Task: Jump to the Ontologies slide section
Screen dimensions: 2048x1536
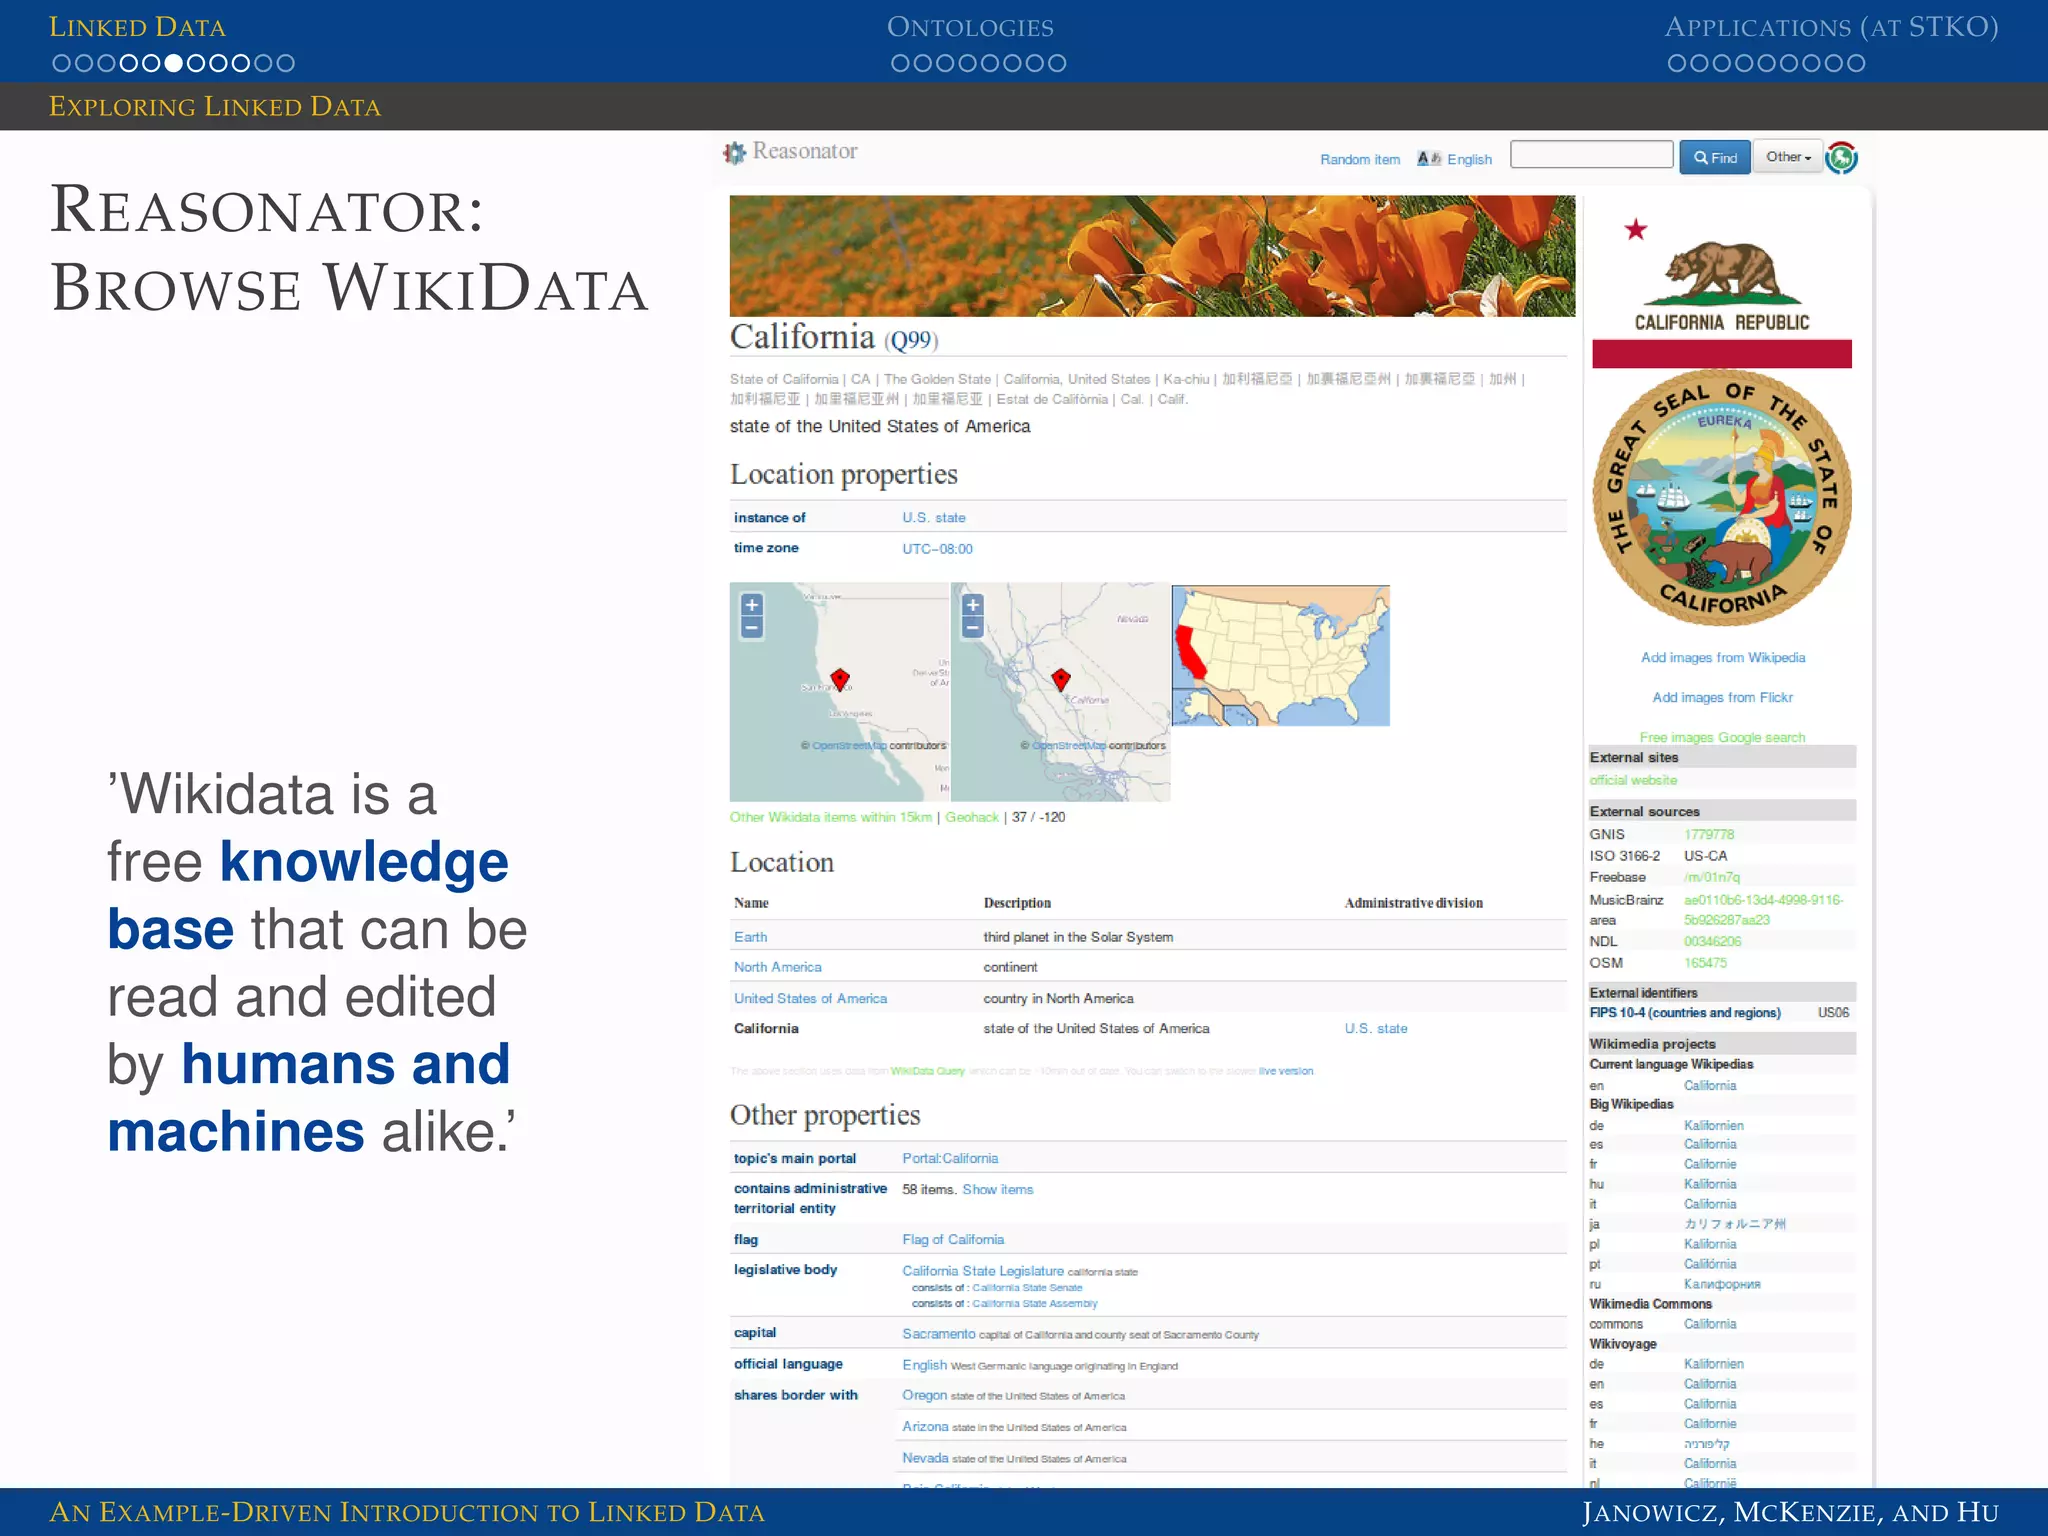Action: click(970, 27)
